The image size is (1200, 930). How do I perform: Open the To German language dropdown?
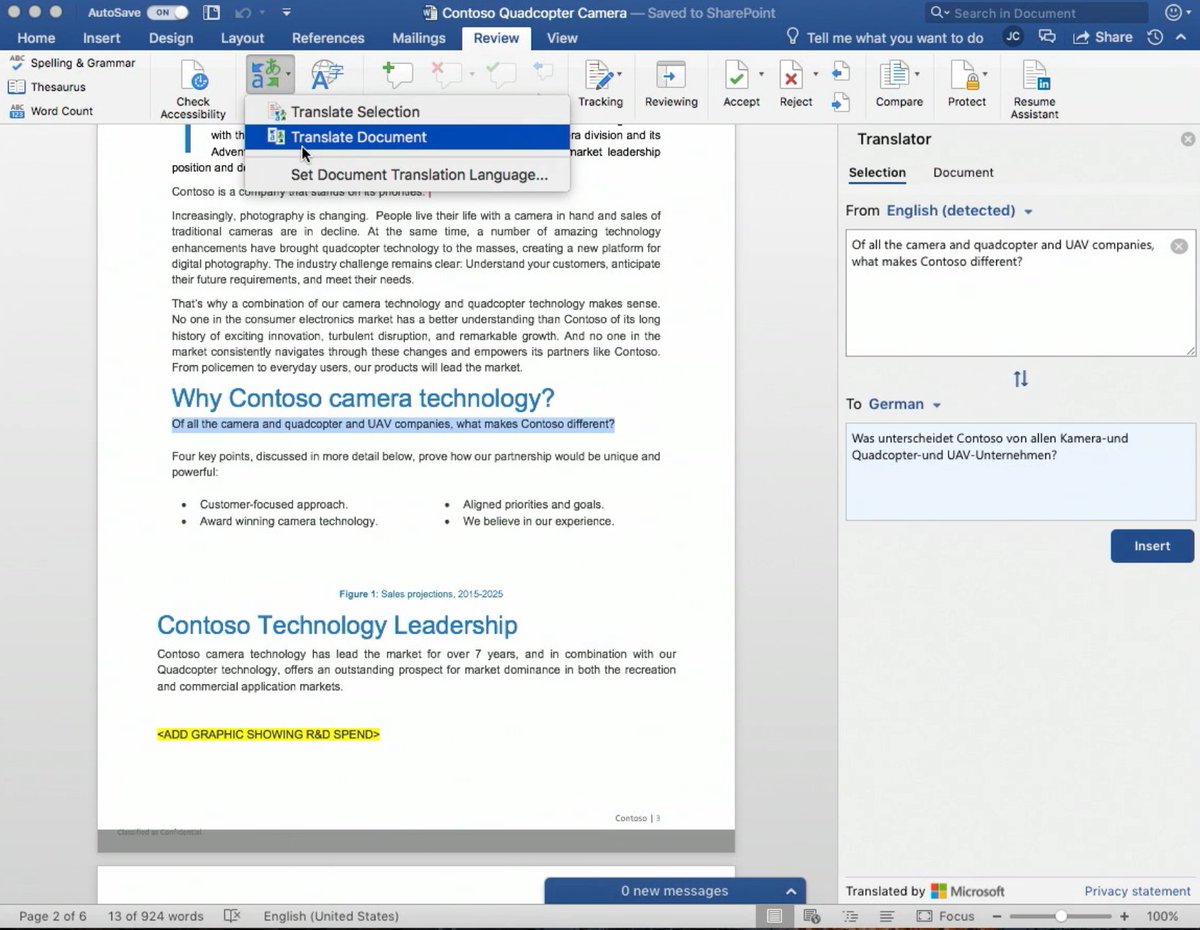coord(905,404)
